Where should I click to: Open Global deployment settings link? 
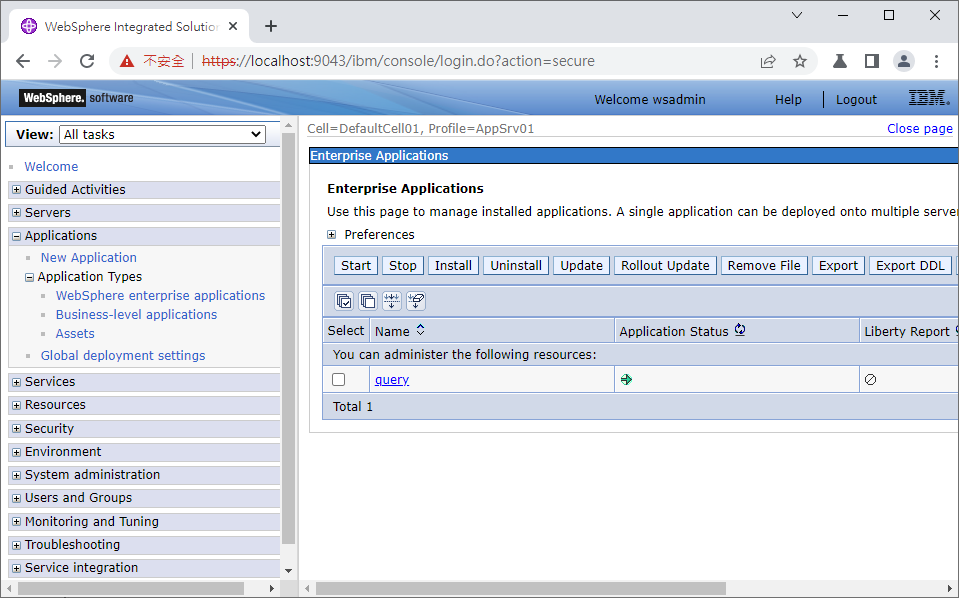coord(123,355)
